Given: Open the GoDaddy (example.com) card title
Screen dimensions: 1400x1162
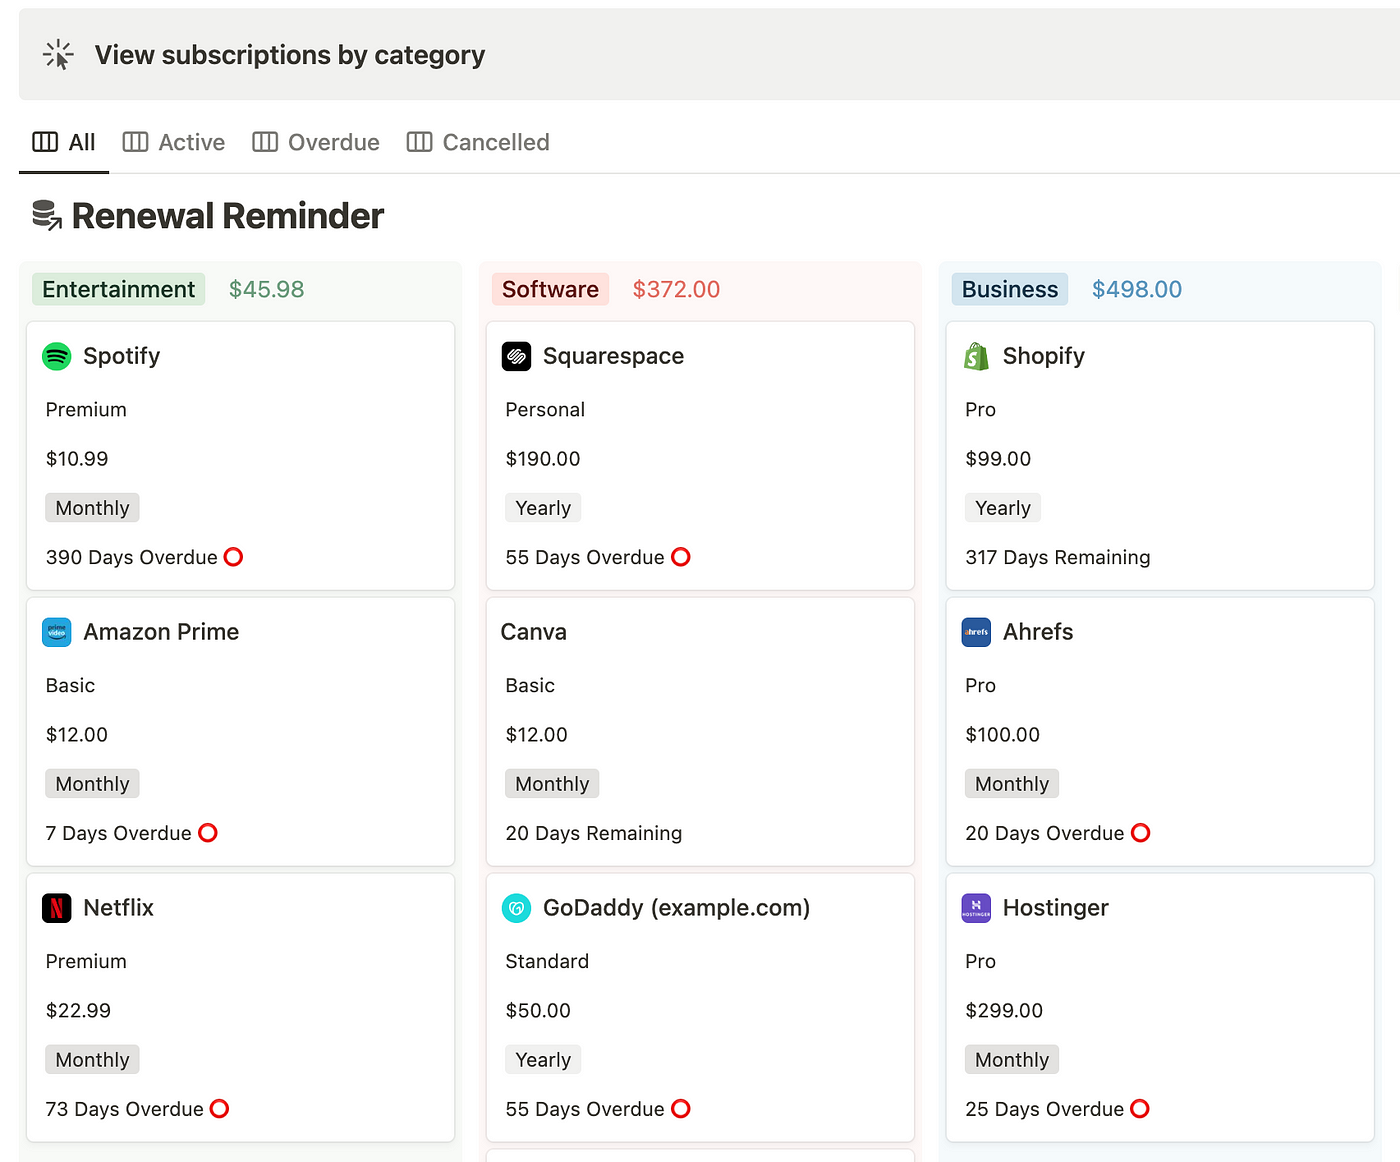Looking at the screenshot, I should point(677,908).
